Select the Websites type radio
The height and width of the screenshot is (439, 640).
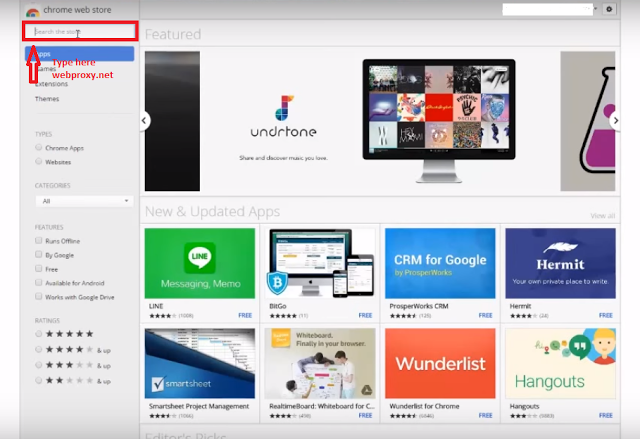(x=39, y=162)
